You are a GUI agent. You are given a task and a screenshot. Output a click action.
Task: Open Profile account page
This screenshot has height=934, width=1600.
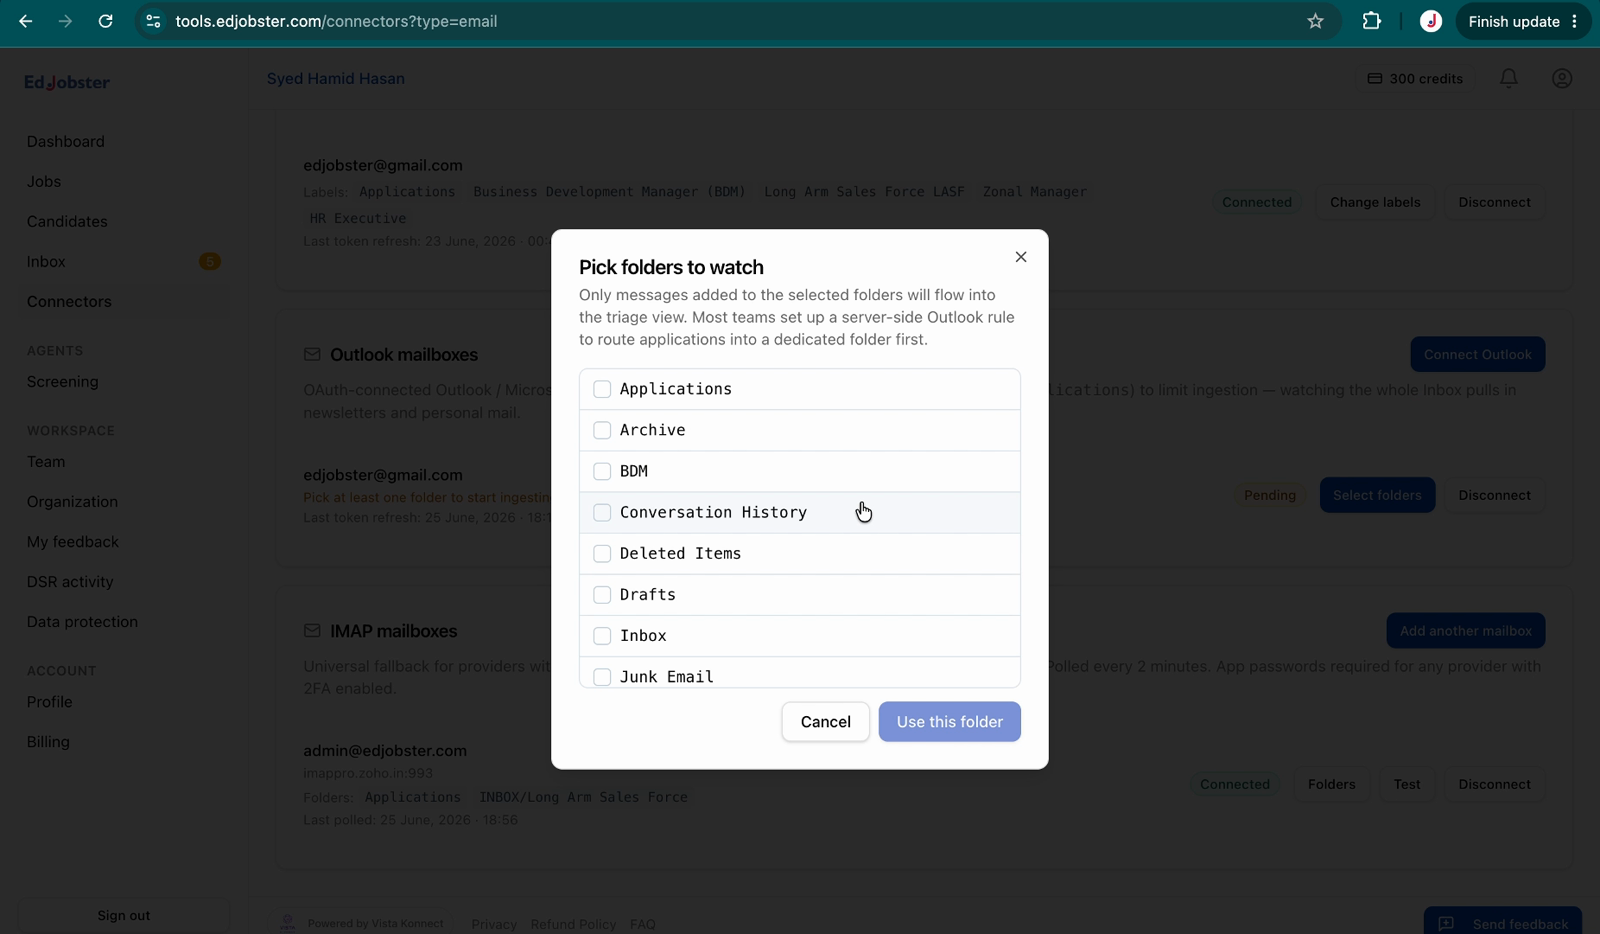tap(49, 702)
